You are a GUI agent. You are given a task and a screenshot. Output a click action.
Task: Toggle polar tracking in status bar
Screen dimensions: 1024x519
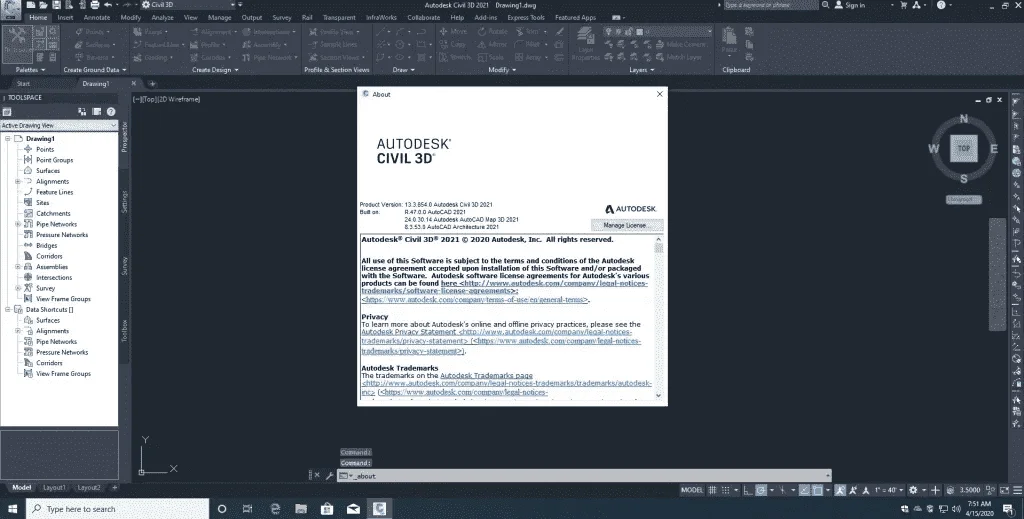(761, 490)
